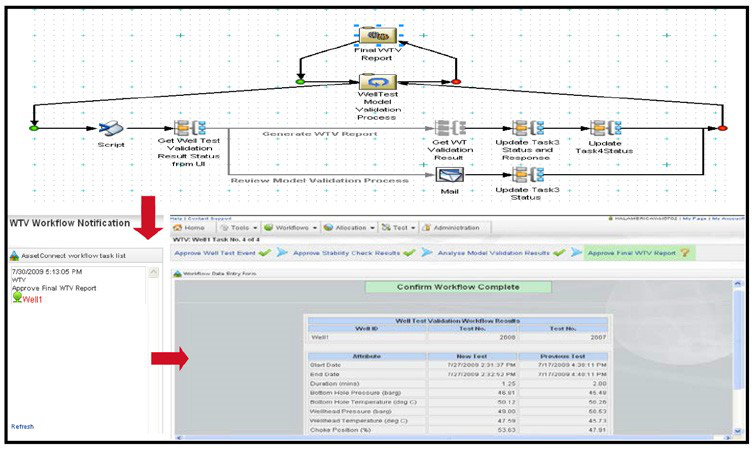753x449 pixels.
Task: Click Update Task3 Status and Response node
Action: 526,129
